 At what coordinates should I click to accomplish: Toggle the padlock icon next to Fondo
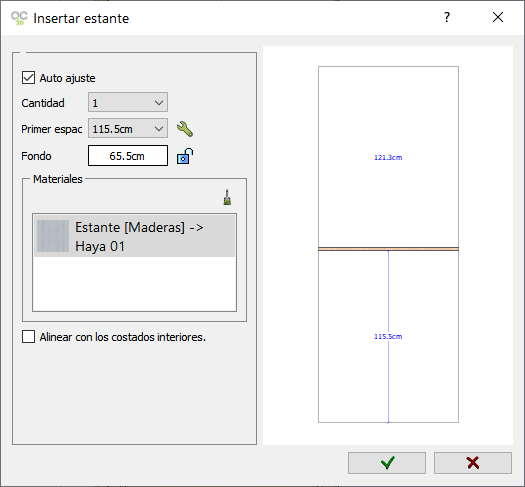click(185, 156)
